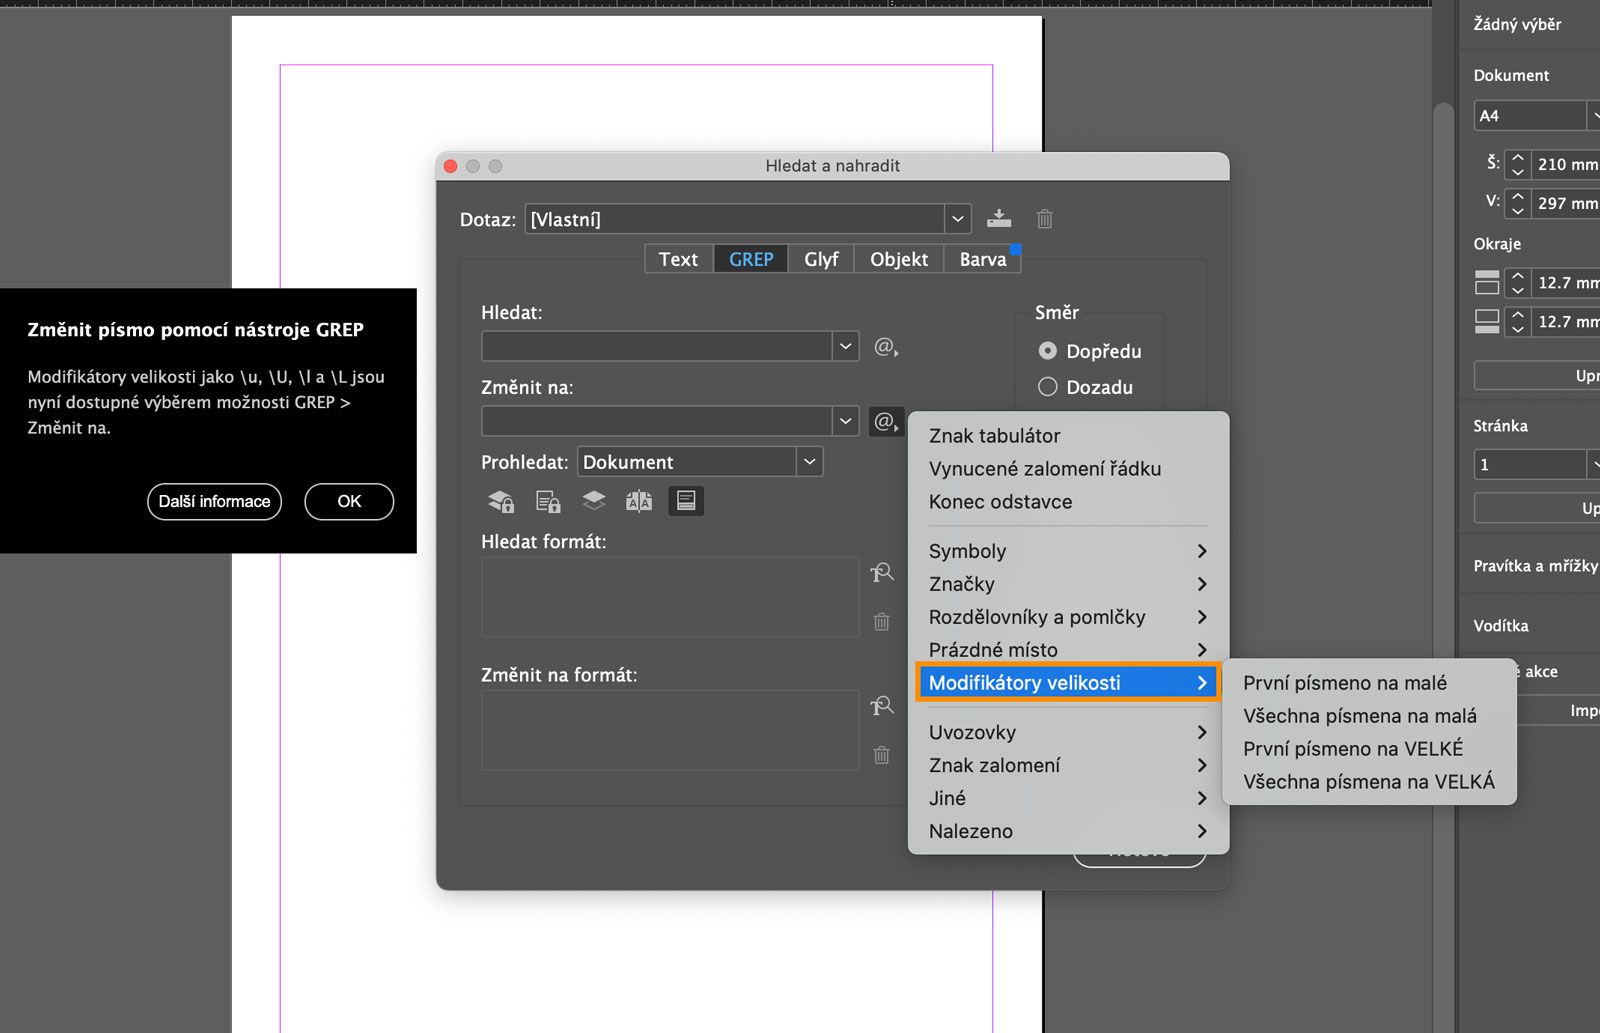Choose Všechna písmena na VELKÁ
The width and height of the screenshot is (1600, 1033).
click(x=1369, y=782)
